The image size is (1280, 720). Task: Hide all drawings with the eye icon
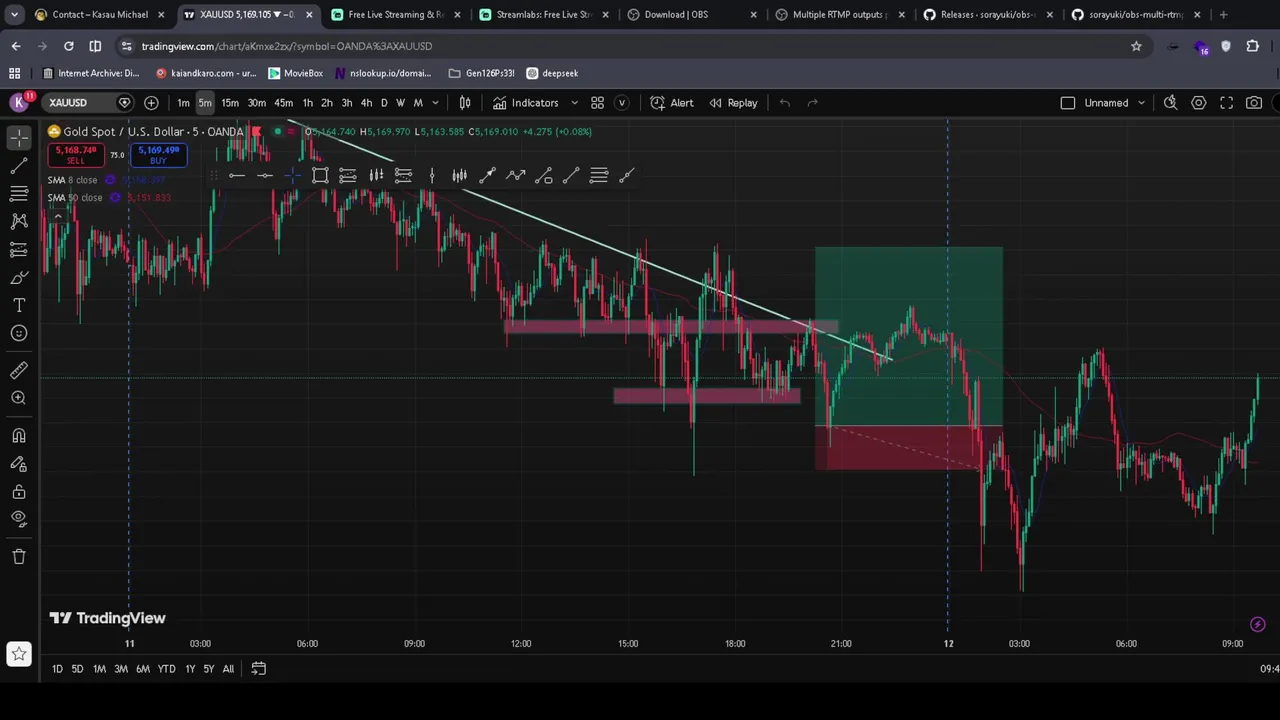pyautogui.click(x=19, y=519)
